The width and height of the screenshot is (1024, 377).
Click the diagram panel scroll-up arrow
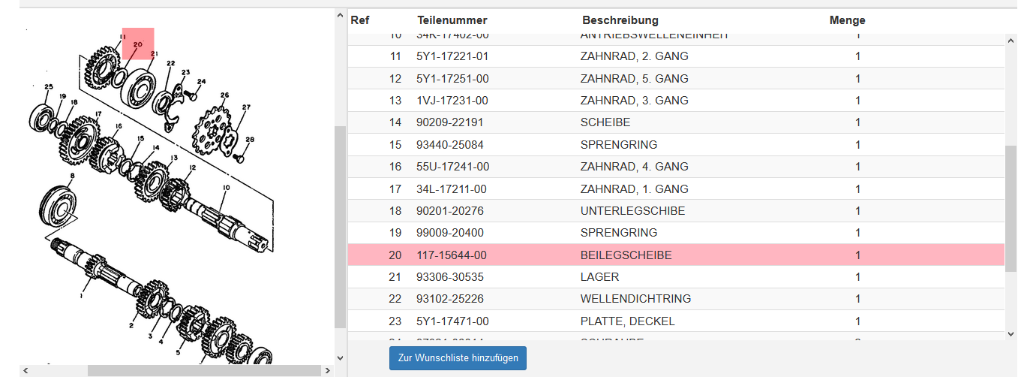[x=340, y=16]
